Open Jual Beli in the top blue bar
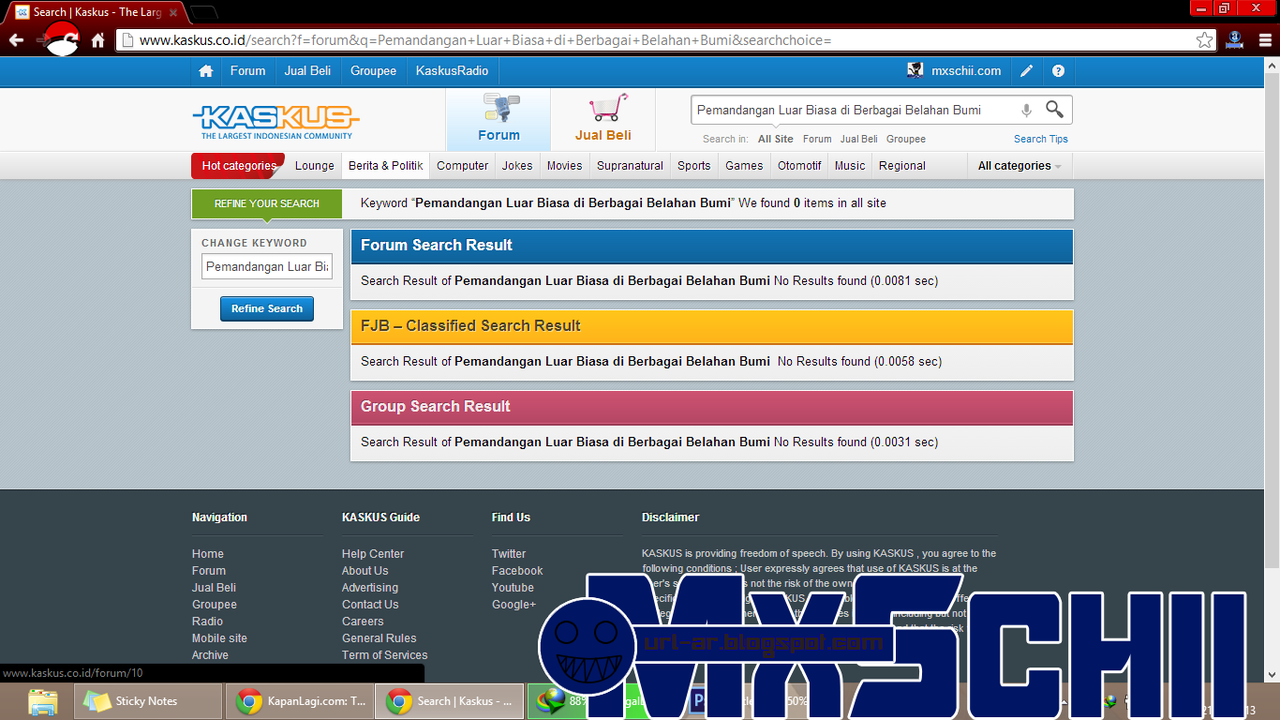Viewport: 1280px width, 720px height. [x=308, y=71]
